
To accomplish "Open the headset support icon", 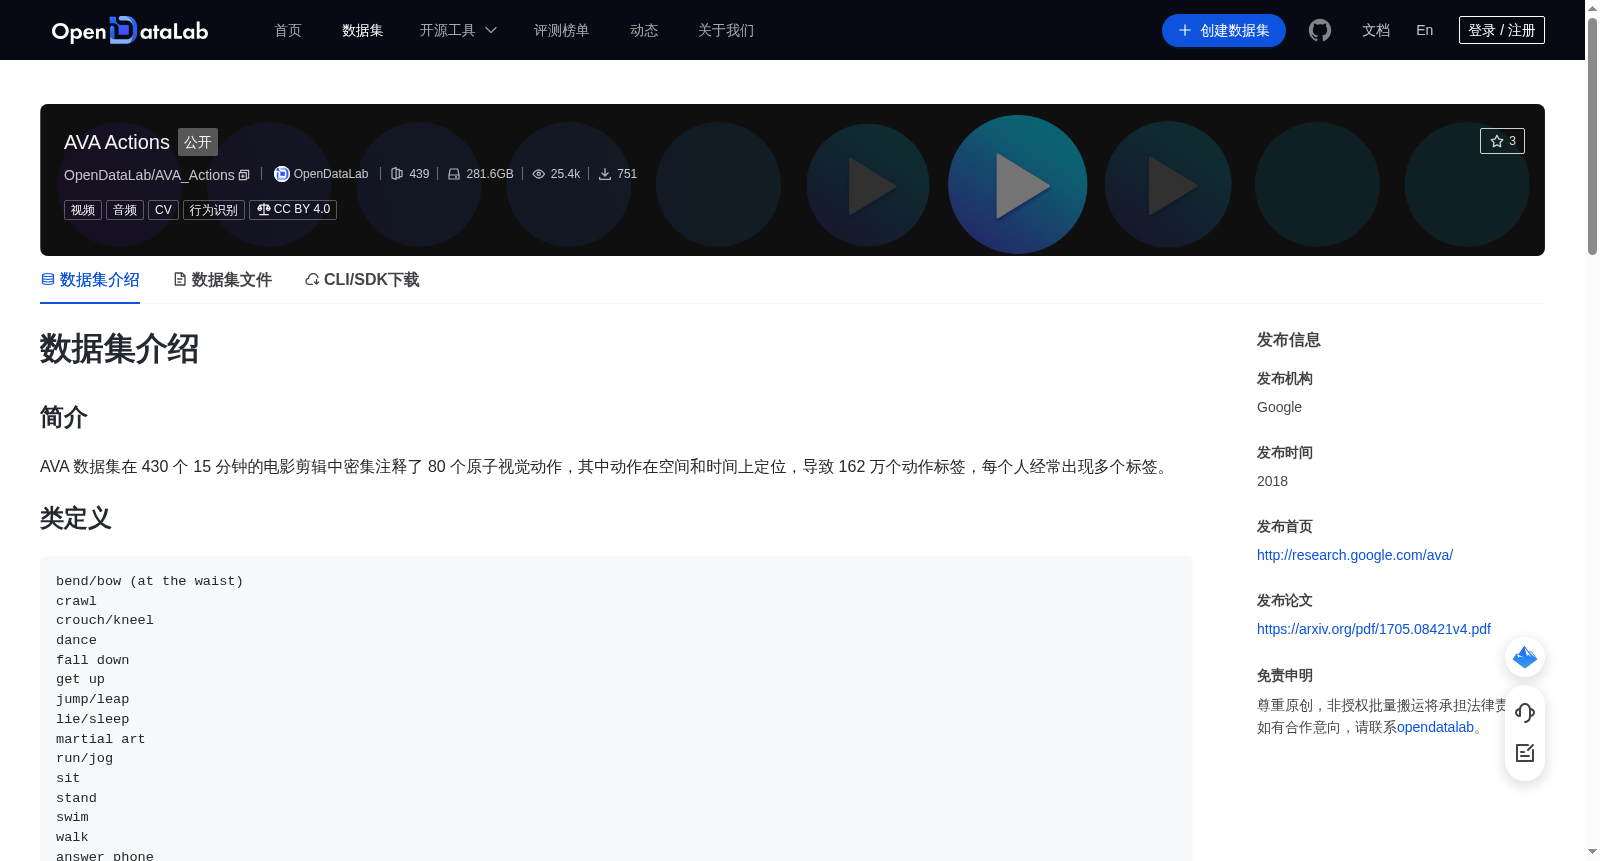I will pos(1525,713).
